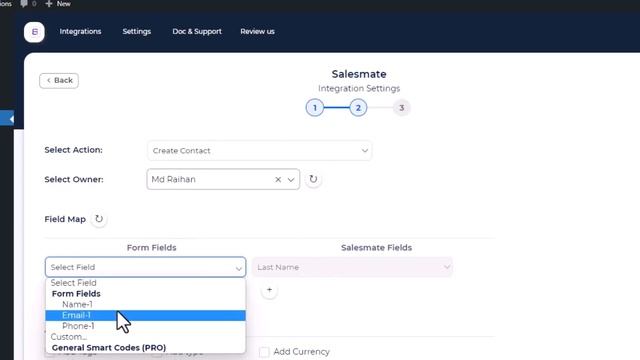Open the Select Owner dropdown chevron

tap(291, 180)
